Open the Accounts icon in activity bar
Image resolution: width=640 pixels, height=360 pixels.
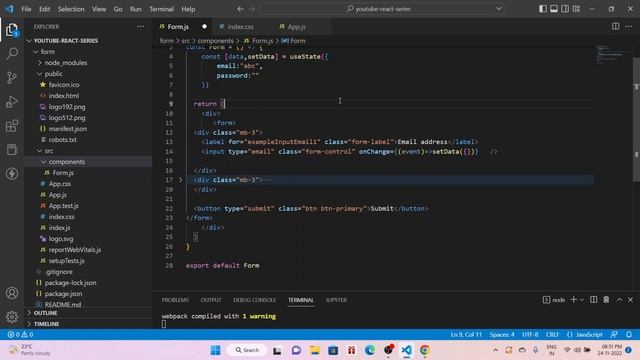pyautogui.click(x=12, y=293)
